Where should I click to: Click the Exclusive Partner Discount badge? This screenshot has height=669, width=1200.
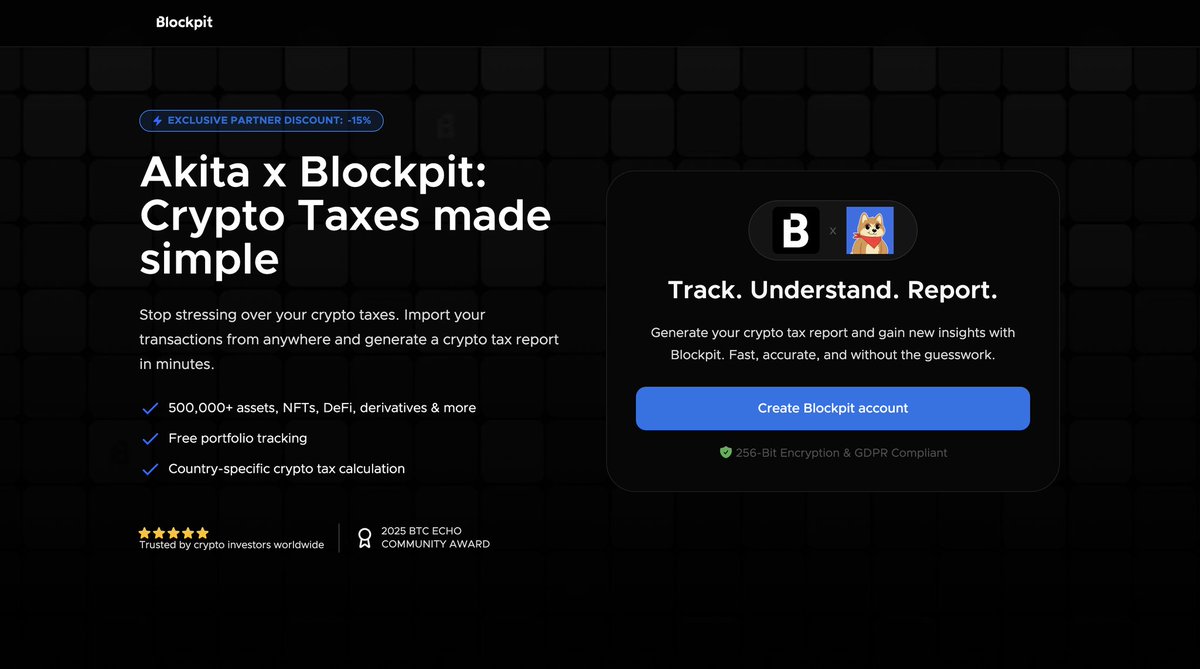pos(261,120)
